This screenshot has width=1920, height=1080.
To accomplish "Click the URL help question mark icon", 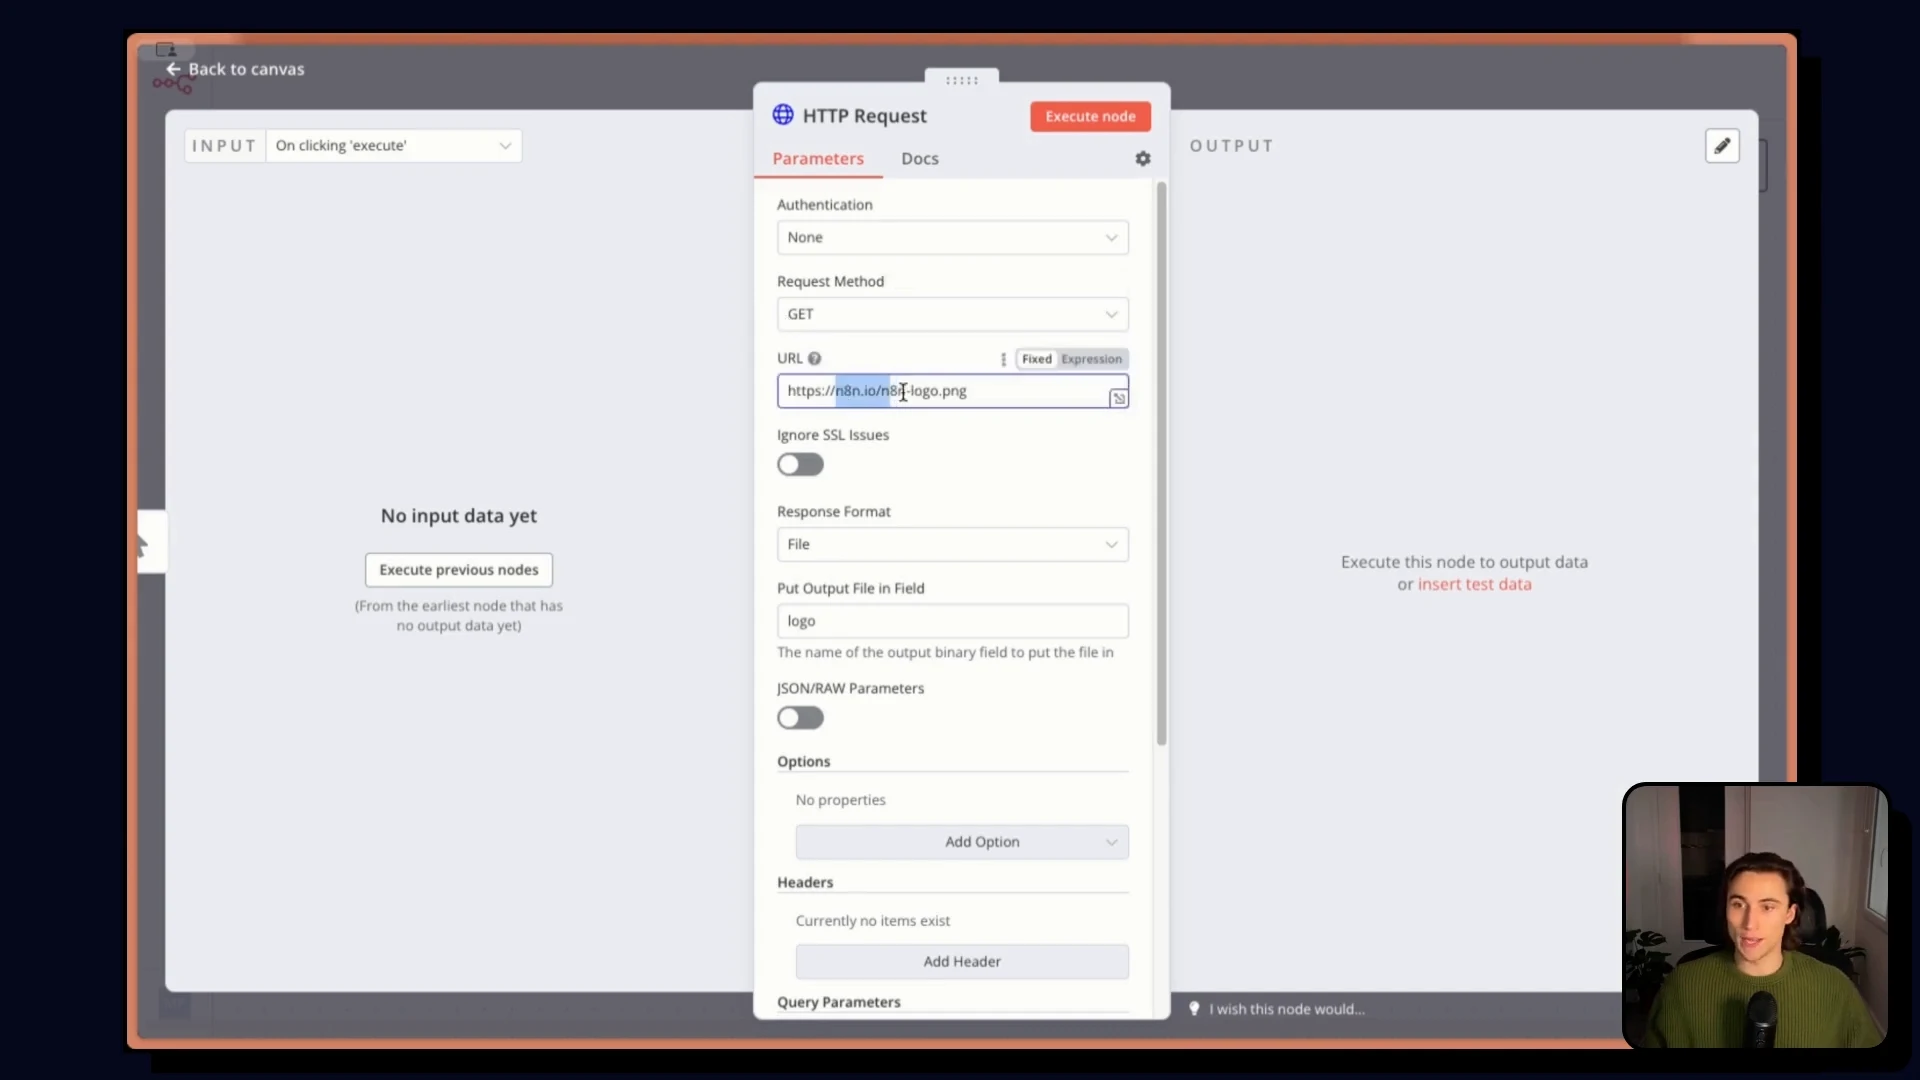I will (x=815, y=359).
